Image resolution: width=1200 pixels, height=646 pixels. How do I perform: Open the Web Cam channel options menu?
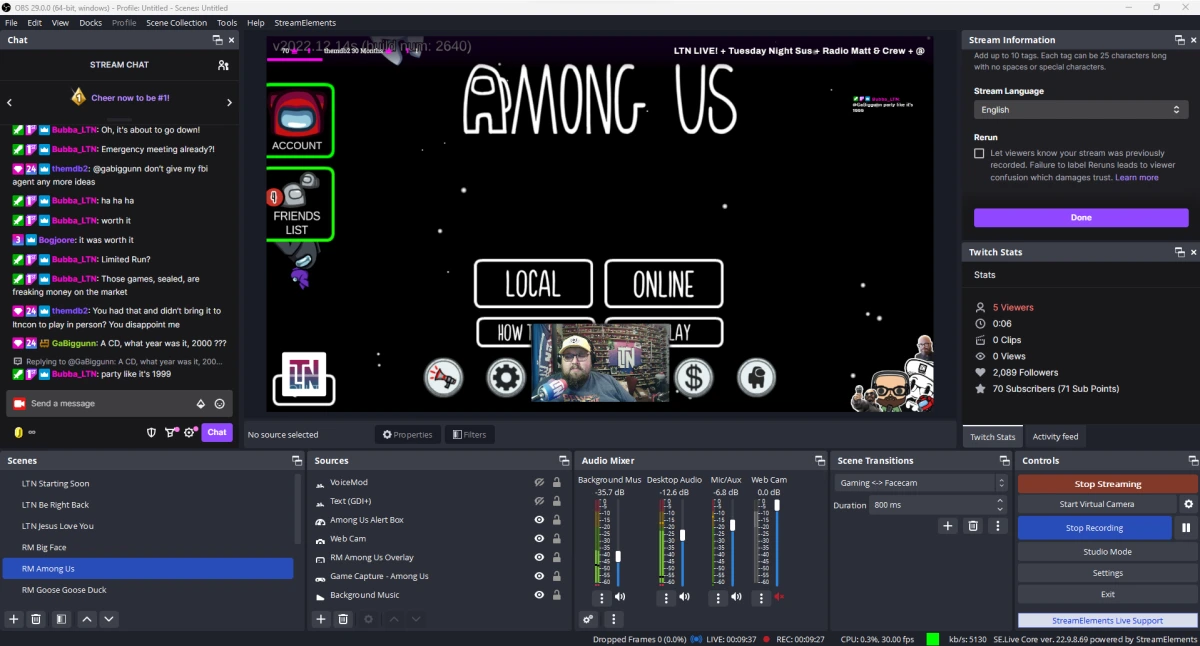761,598
